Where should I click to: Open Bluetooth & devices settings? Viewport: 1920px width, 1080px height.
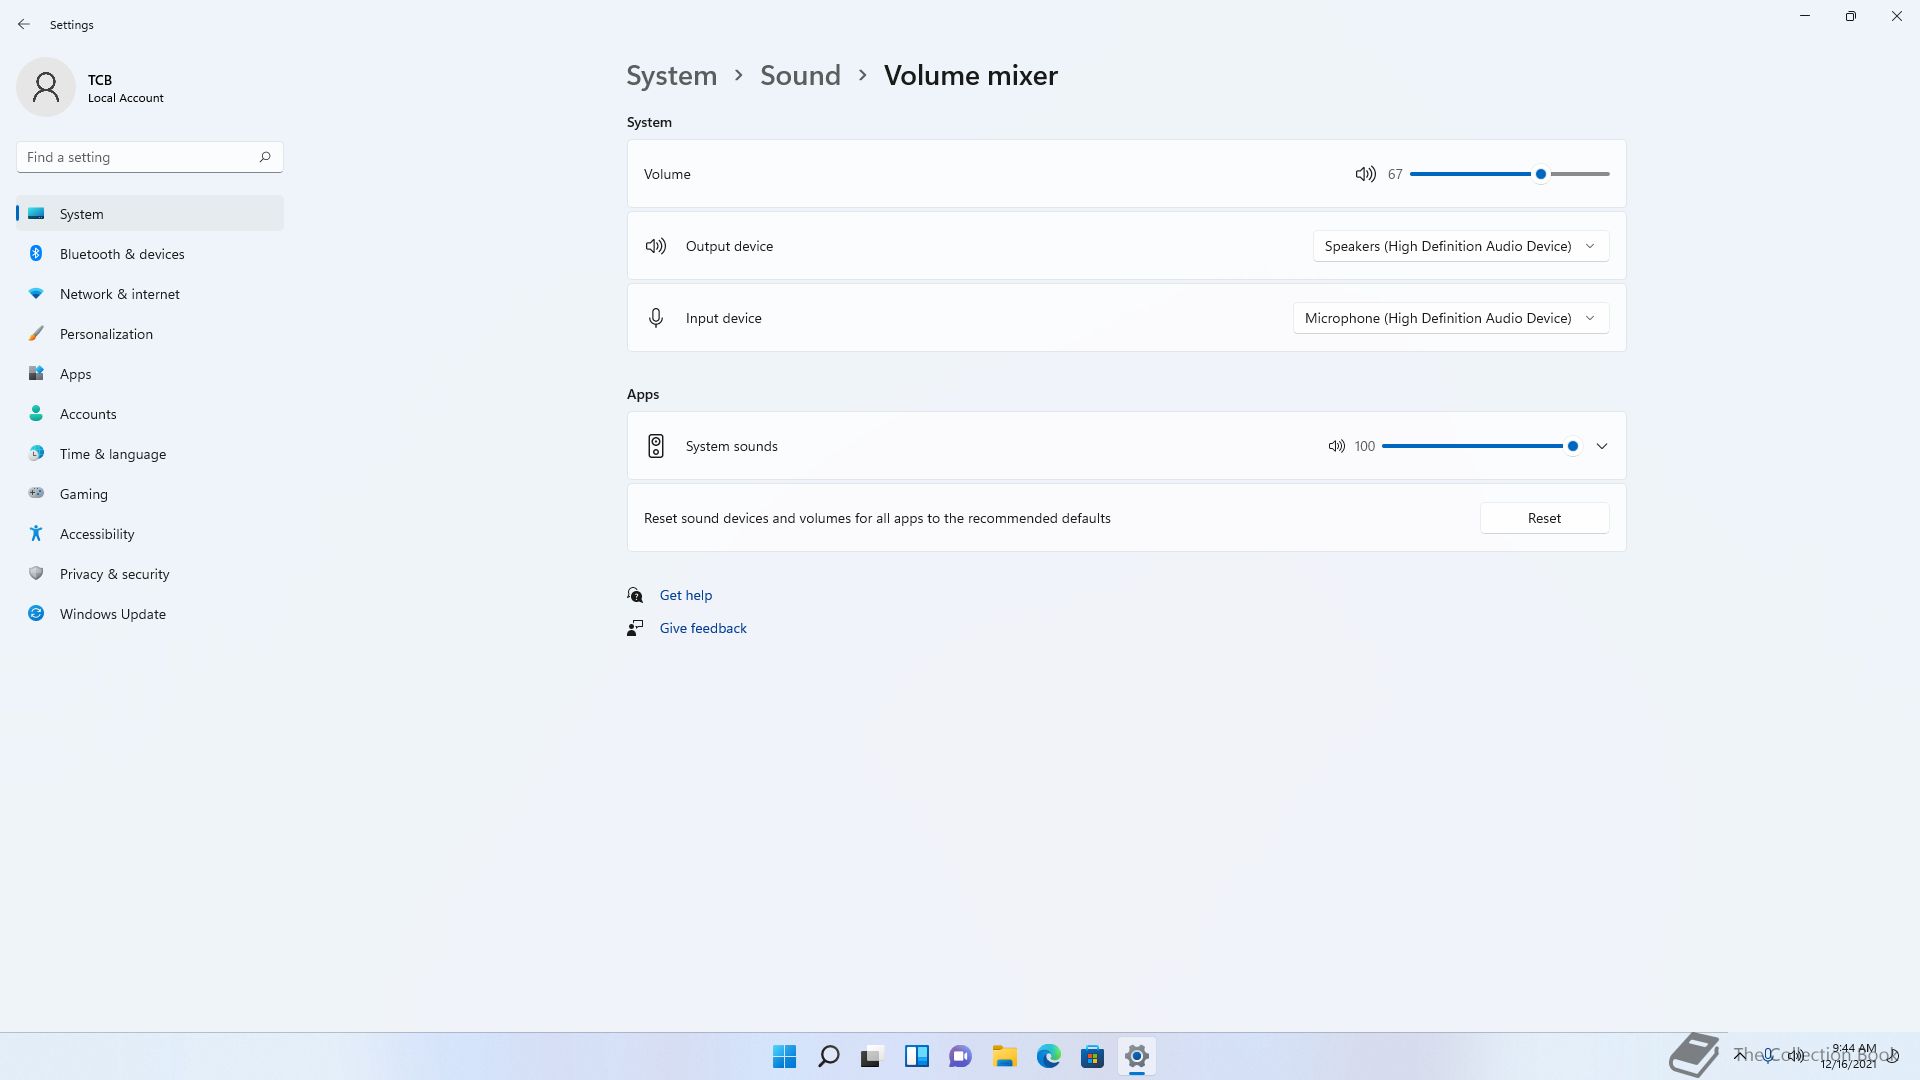(x=122, y=254)
